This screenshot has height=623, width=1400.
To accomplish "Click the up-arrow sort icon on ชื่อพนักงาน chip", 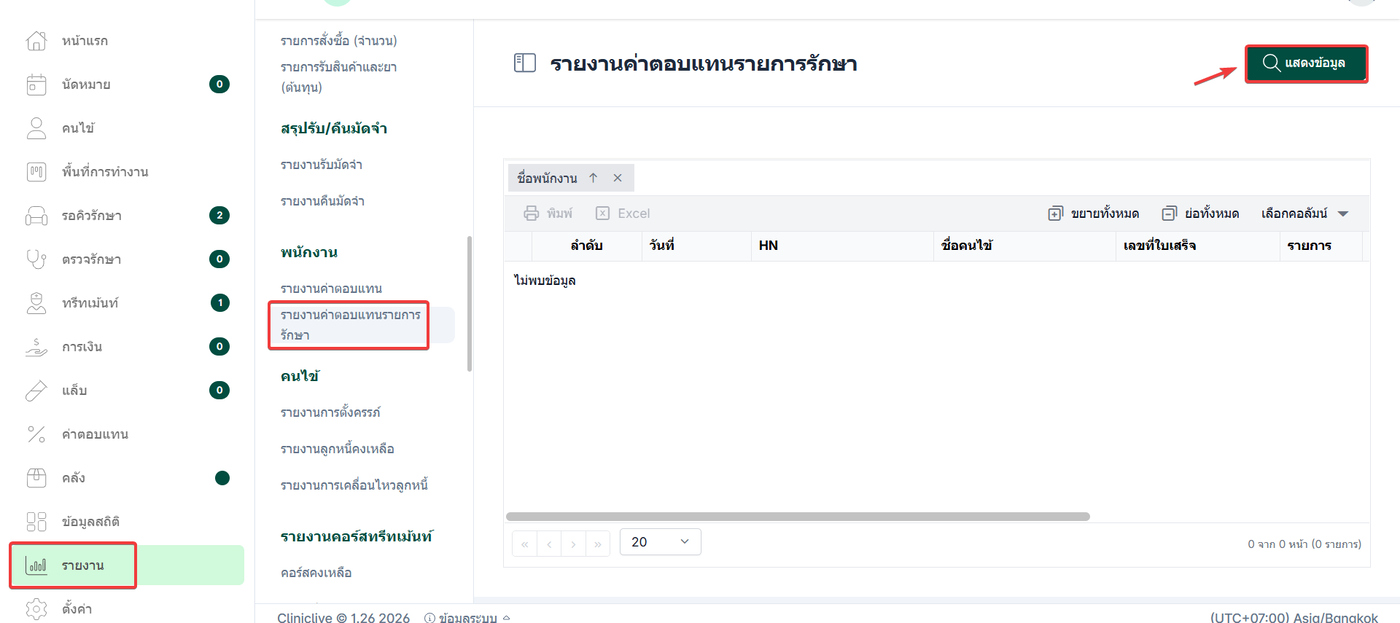I will click(593, 178).
